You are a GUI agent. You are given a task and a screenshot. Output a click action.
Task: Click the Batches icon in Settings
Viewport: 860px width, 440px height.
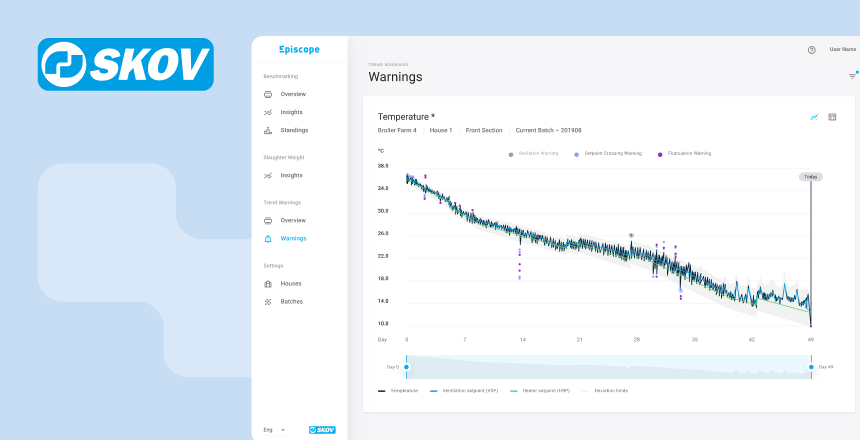[268, 302]
